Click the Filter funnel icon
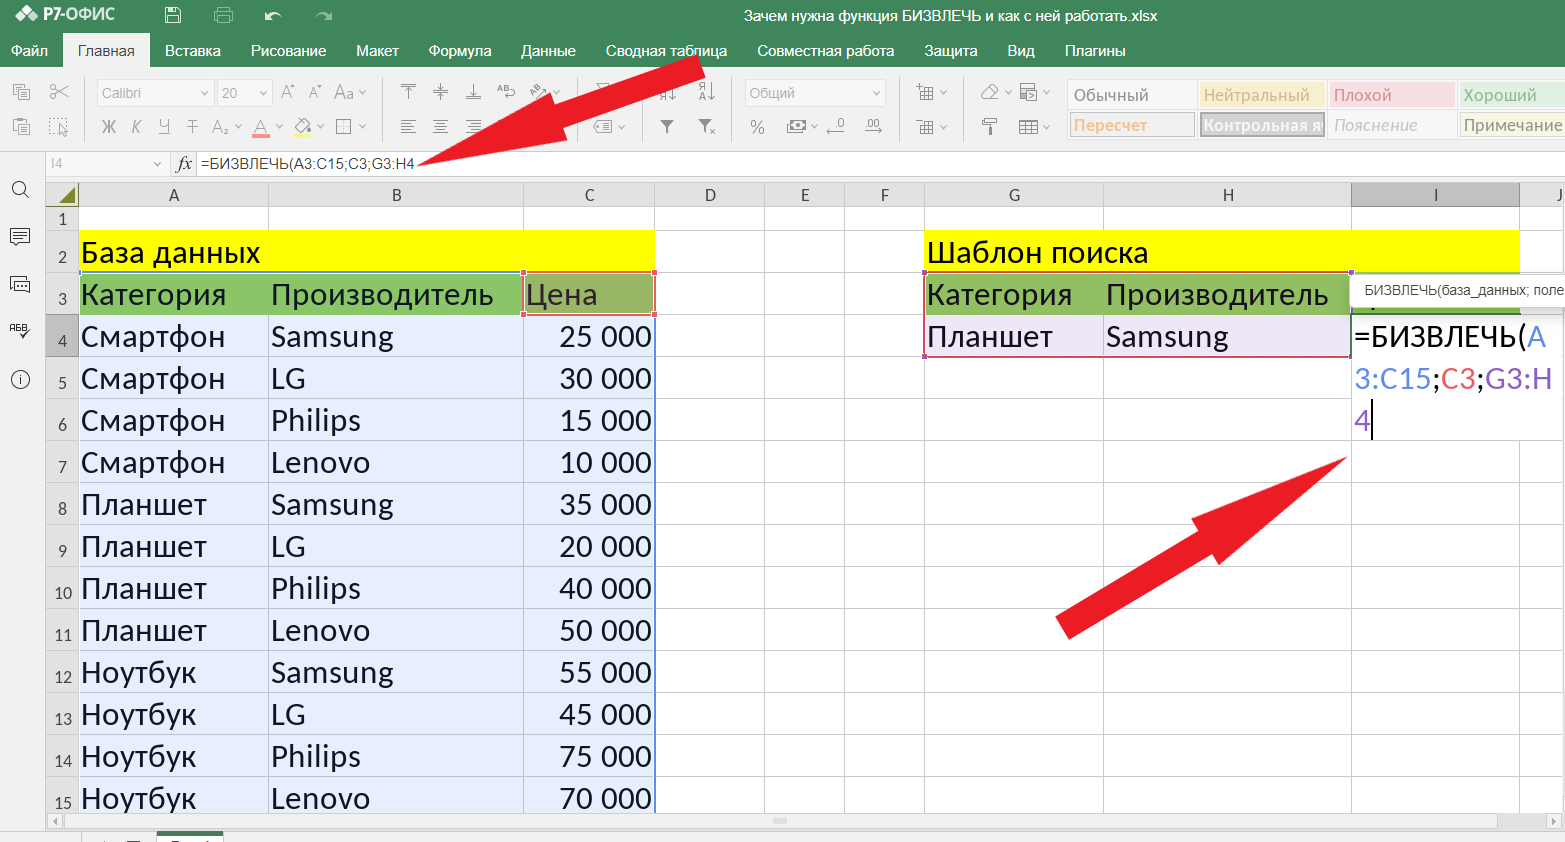The image size is (1565, 842). coord(667,126)
